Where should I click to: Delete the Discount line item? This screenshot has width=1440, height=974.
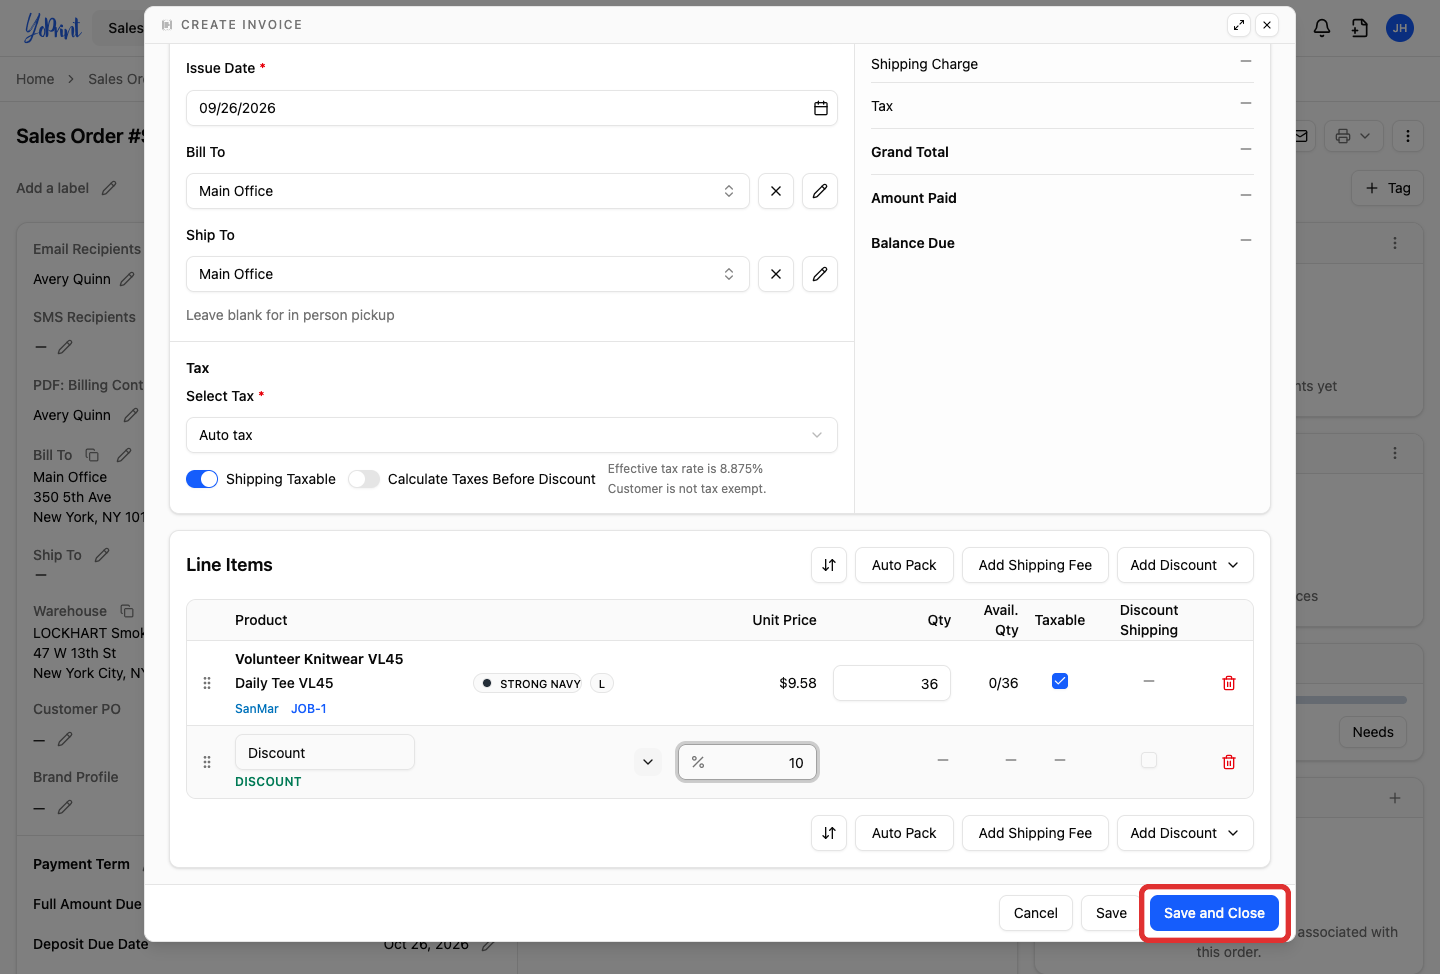pyautogui.click(x=1229, y=762)
